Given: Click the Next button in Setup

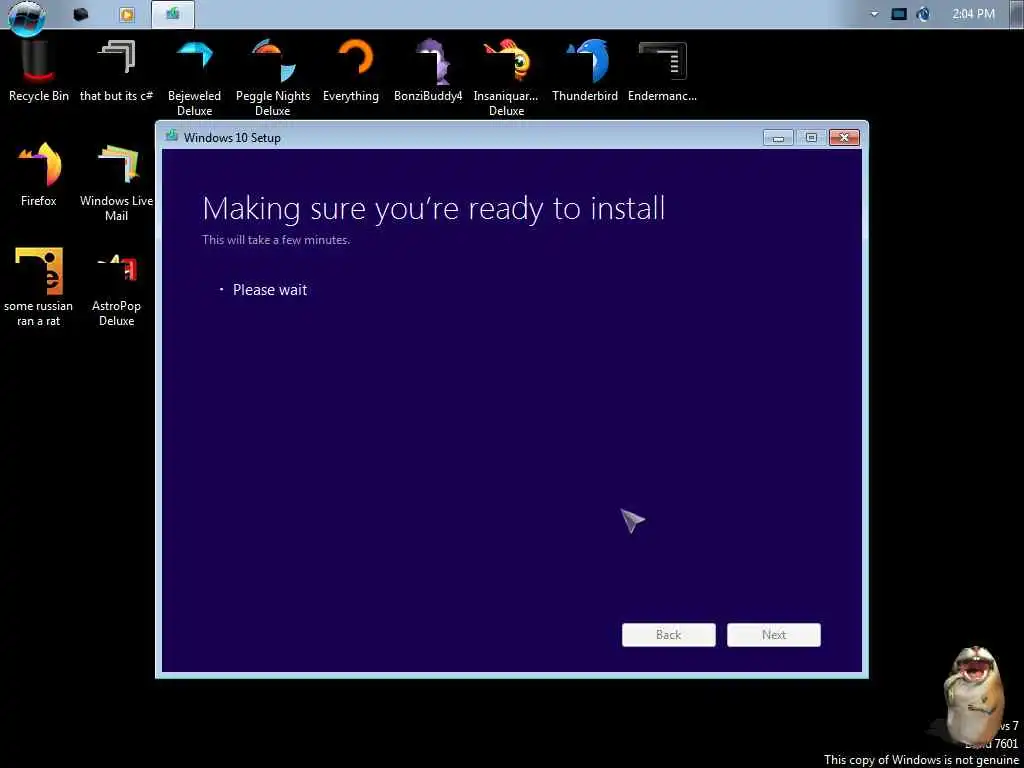Looking at the screenshot, I should (x=774, y=635).
